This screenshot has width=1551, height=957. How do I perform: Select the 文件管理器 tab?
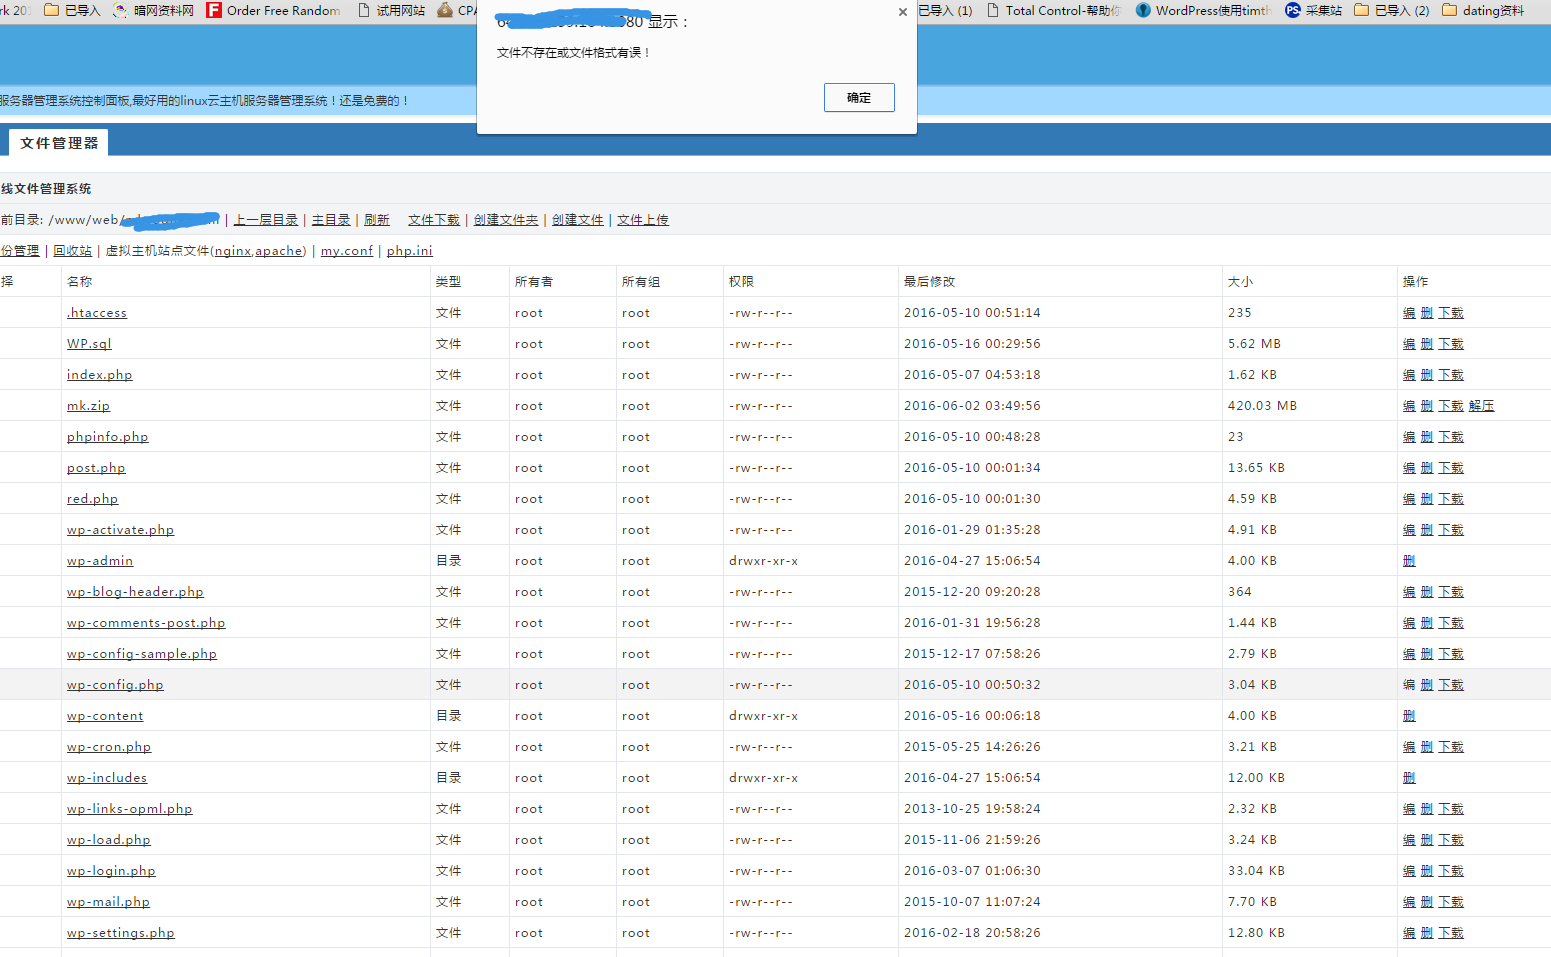59,143
